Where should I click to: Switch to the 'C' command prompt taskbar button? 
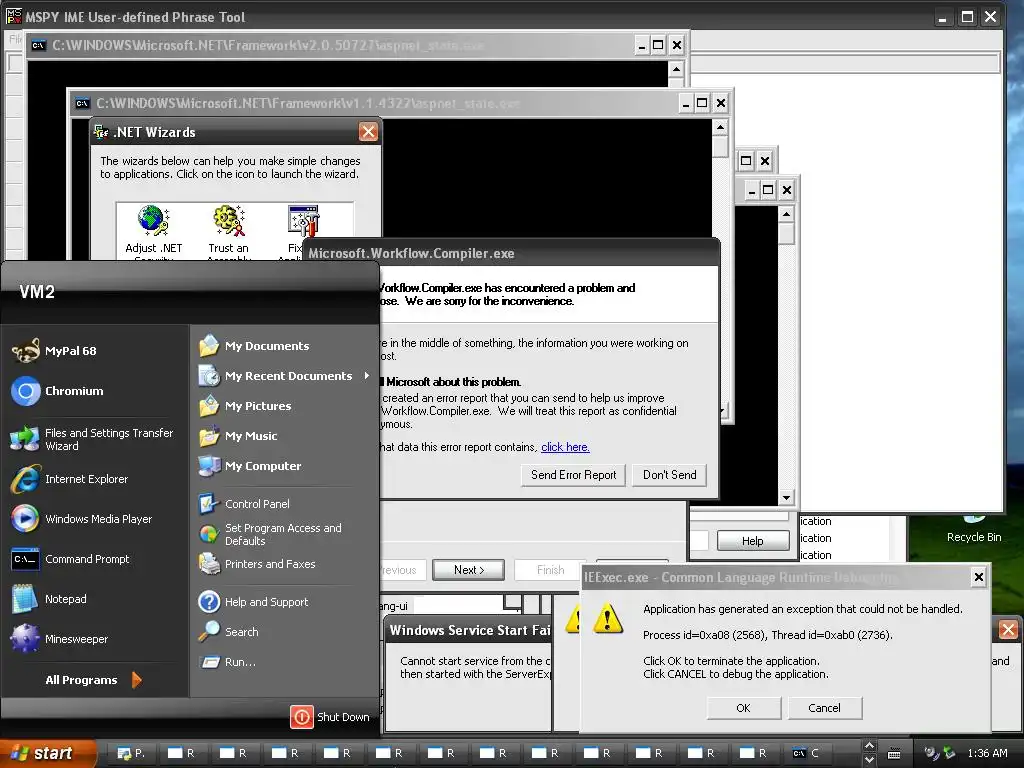(x=806, y=754)
